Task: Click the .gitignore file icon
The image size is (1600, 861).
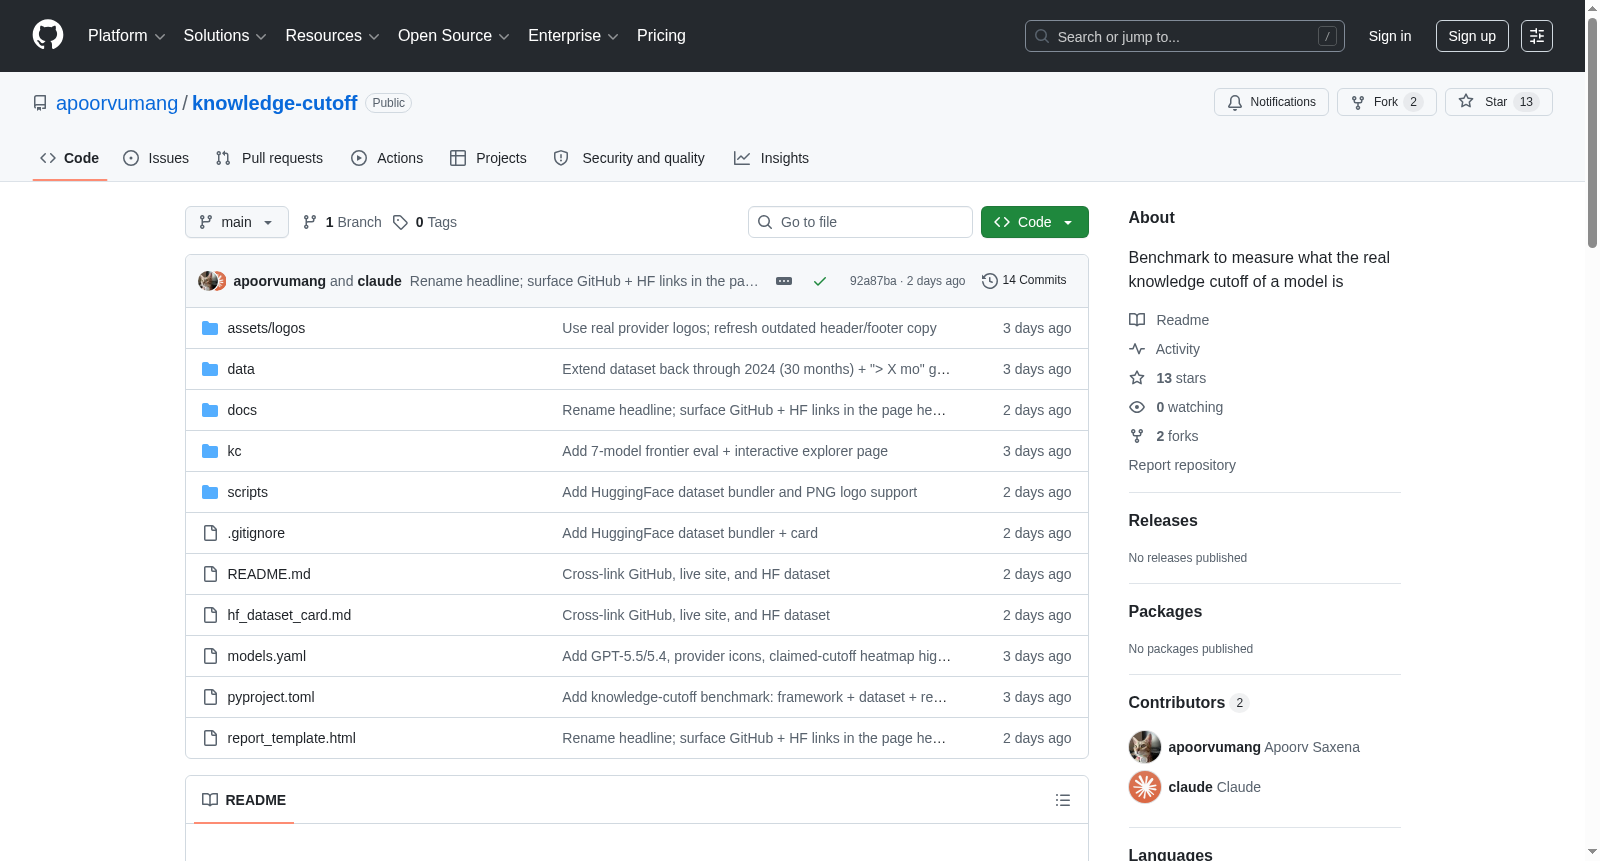Action: point(210,533)
